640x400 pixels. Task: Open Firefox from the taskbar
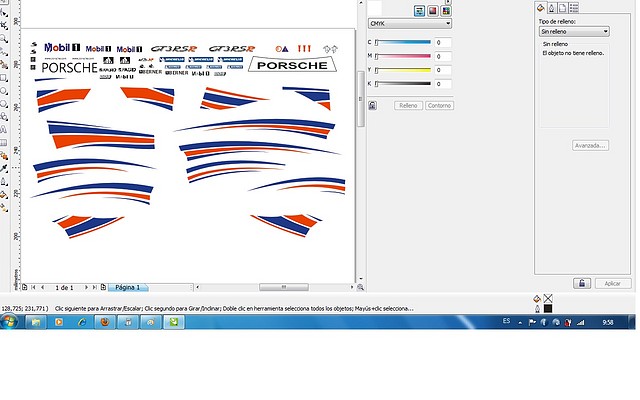[x=105, y=322]
